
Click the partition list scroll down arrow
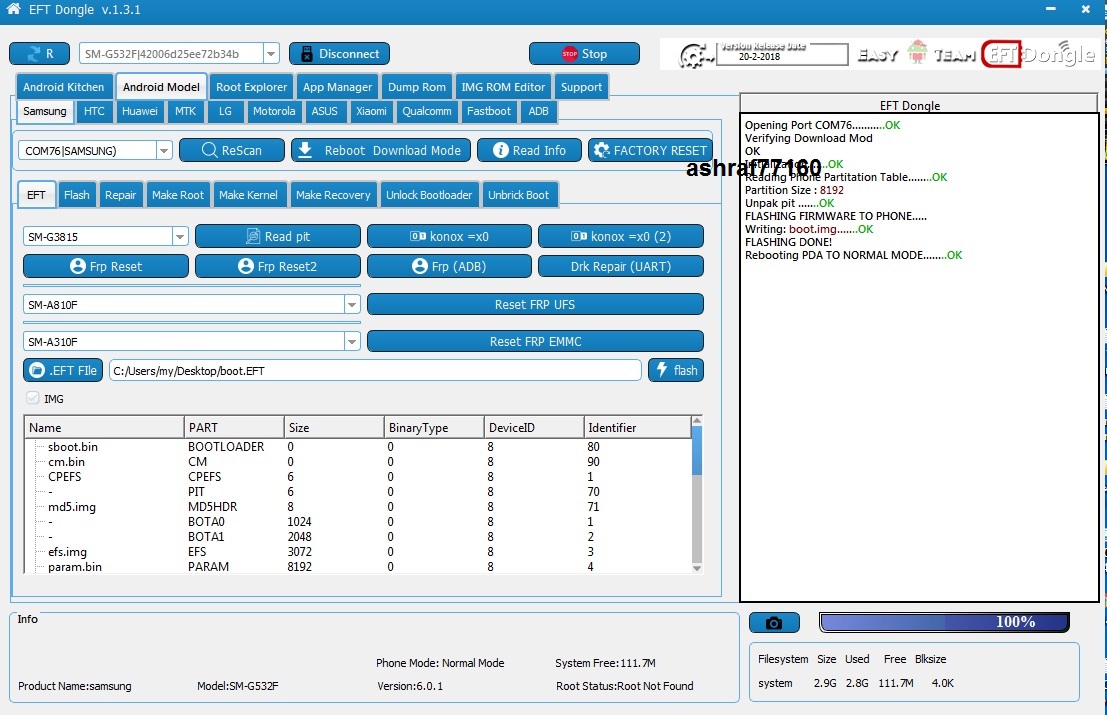[x=697, y=567]
